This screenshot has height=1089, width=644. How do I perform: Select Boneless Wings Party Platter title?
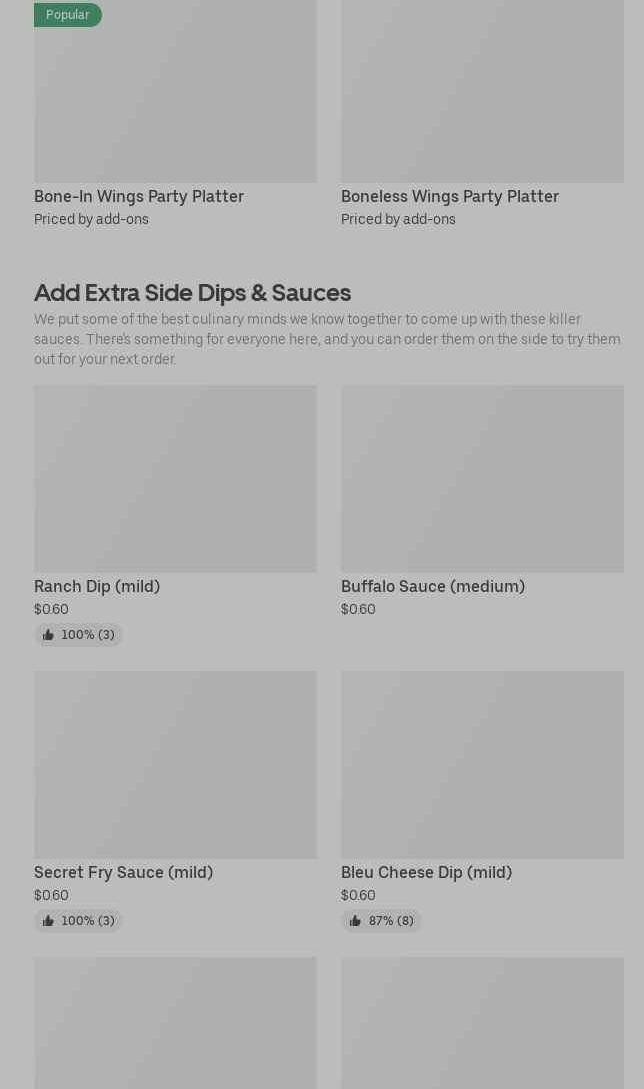[449, 197]
